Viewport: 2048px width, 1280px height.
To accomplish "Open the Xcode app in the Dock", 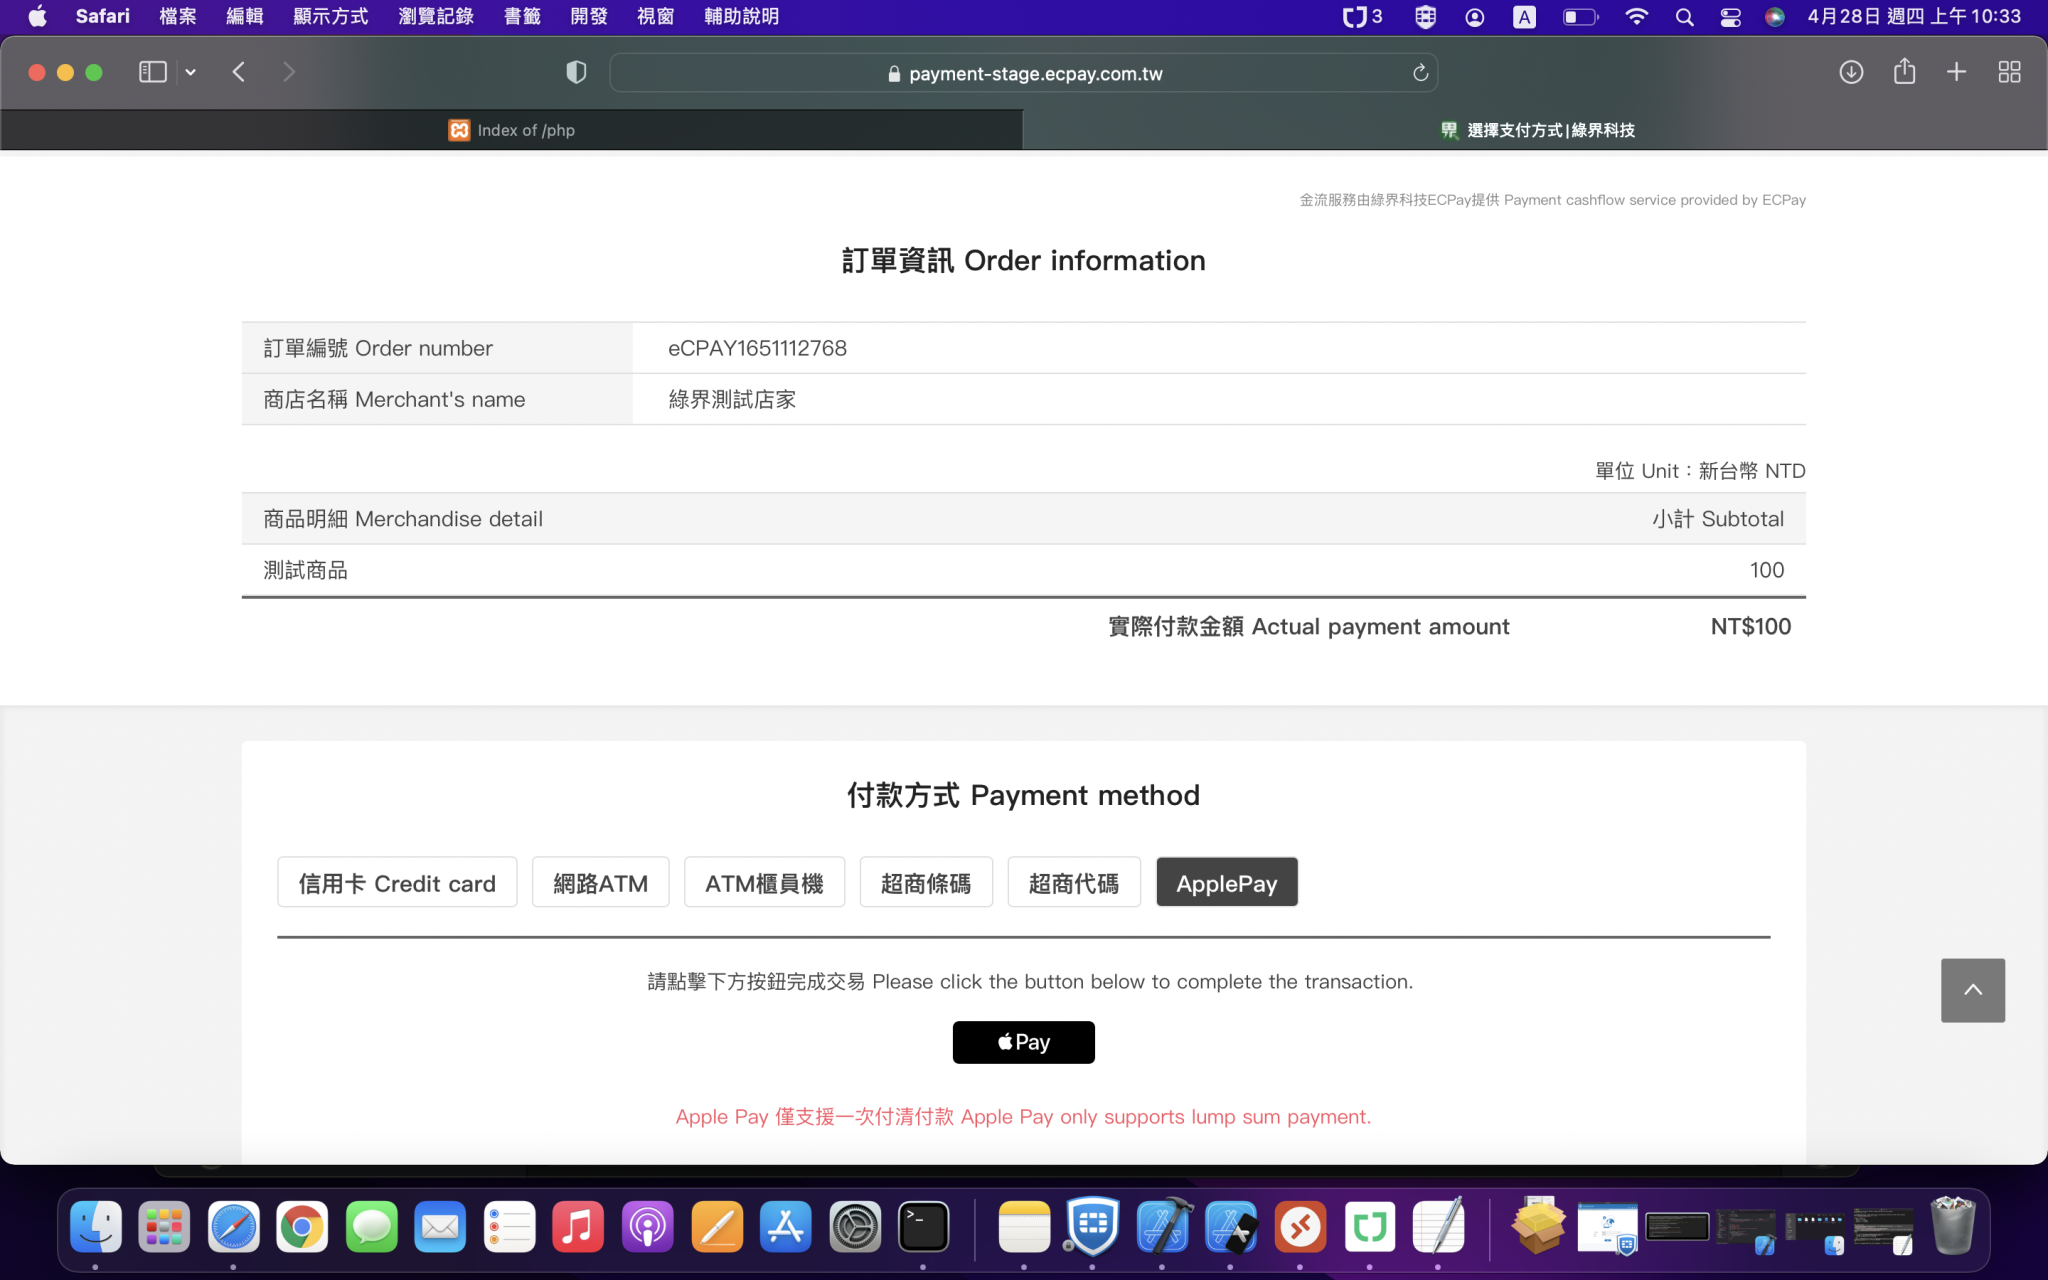I will [1164, 1227].
